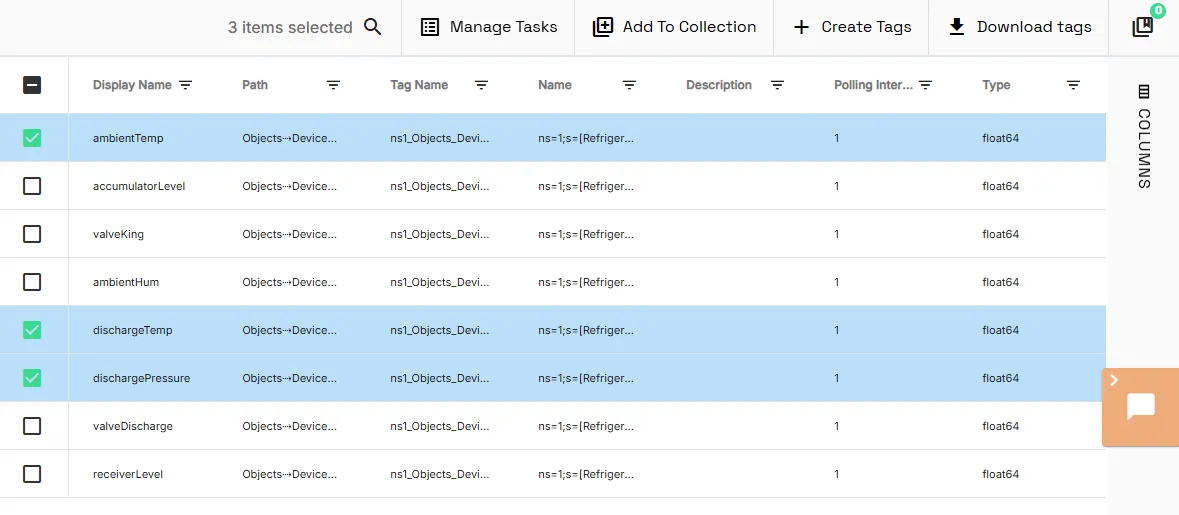This screenshot has height=515, width=1179.
Task: Open the Path column filter icon
Action: click(x=333, y=85)
